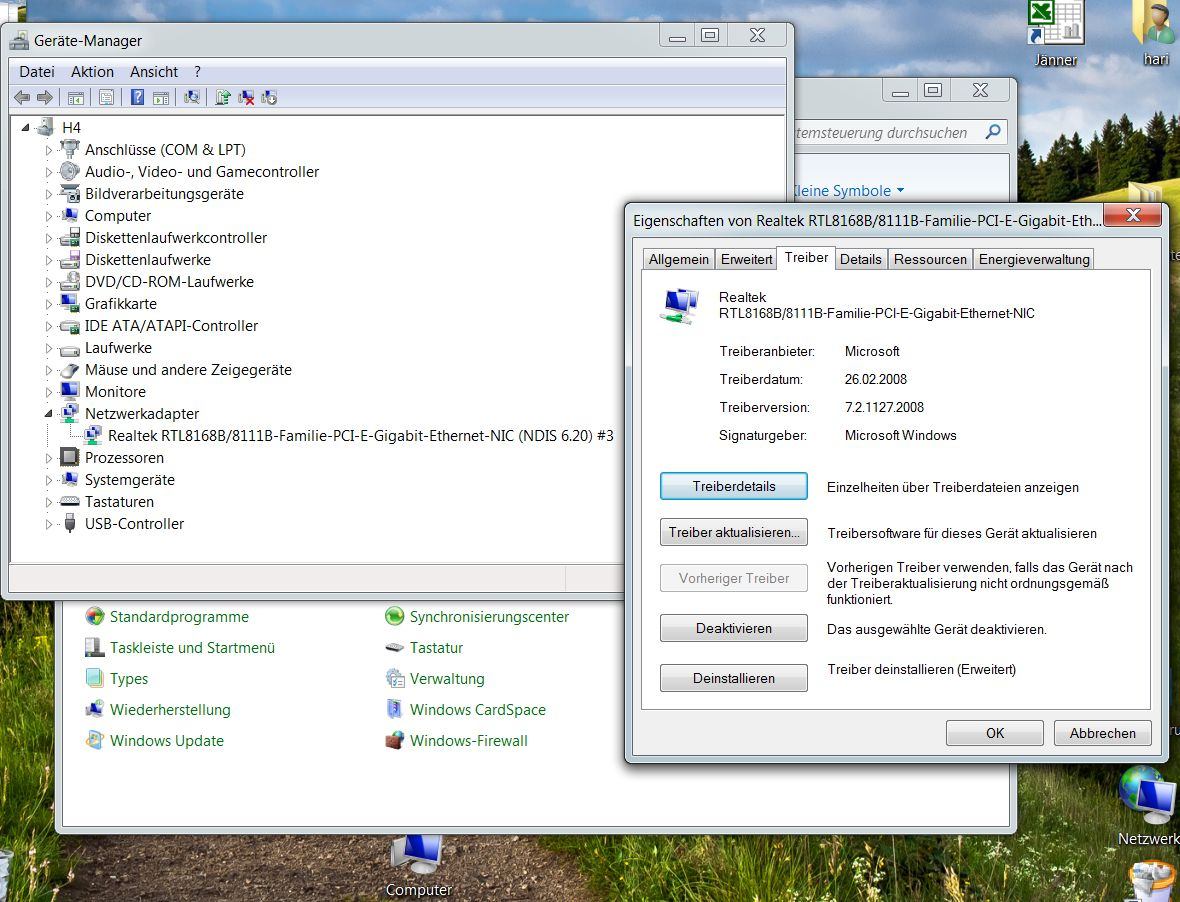The image size is (1180, 902).
Task: Click the Synchronisierungscenter icon
Action: [x=394, y=616]
